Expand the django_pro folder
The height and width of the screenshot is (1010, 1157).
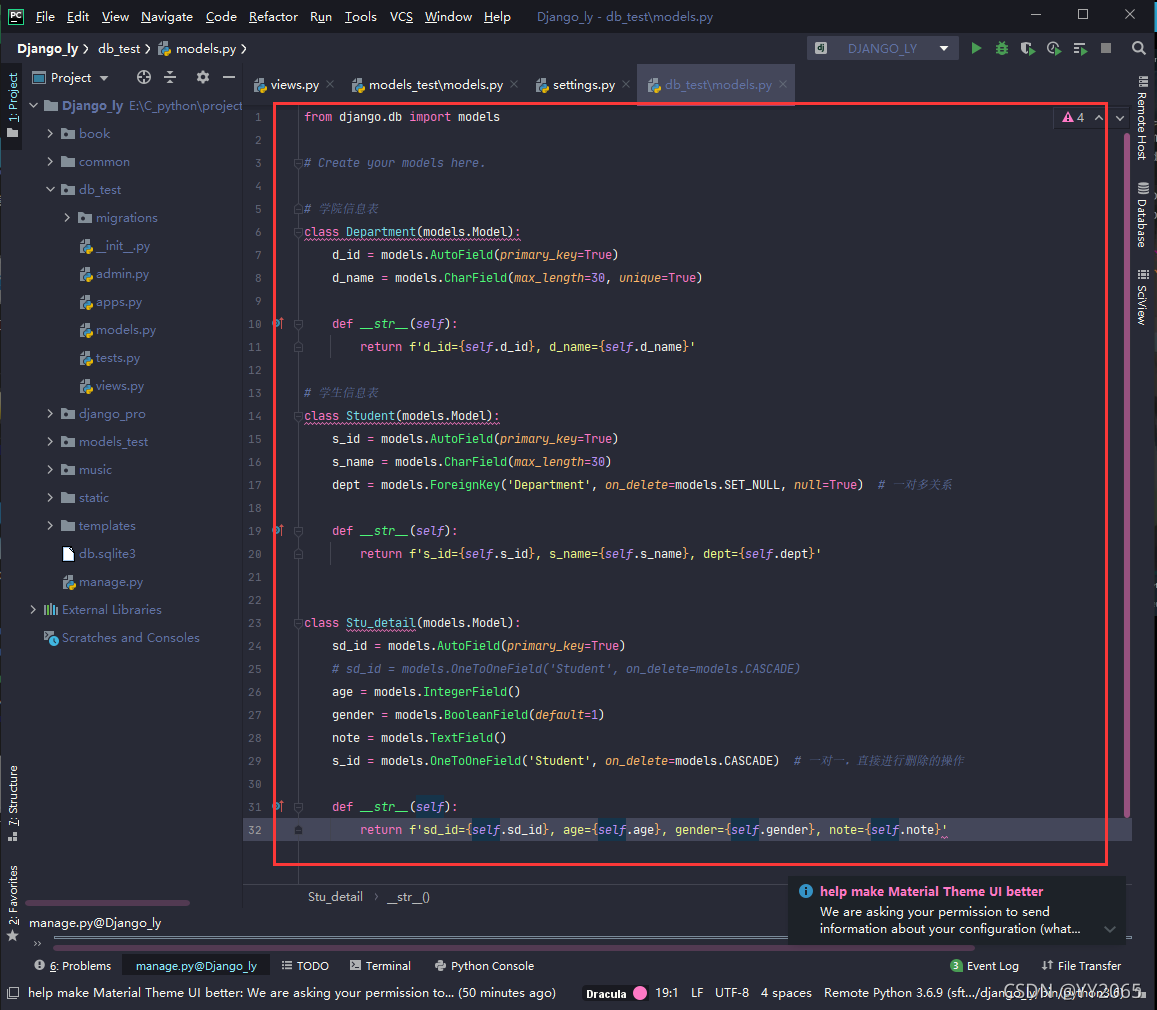click(50, 414)
